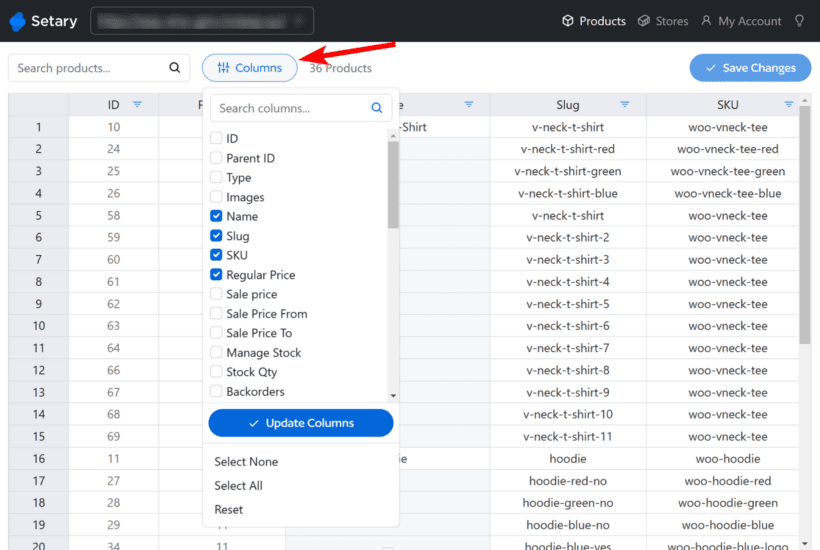Open the store URL selector in header

click(202, 21)
